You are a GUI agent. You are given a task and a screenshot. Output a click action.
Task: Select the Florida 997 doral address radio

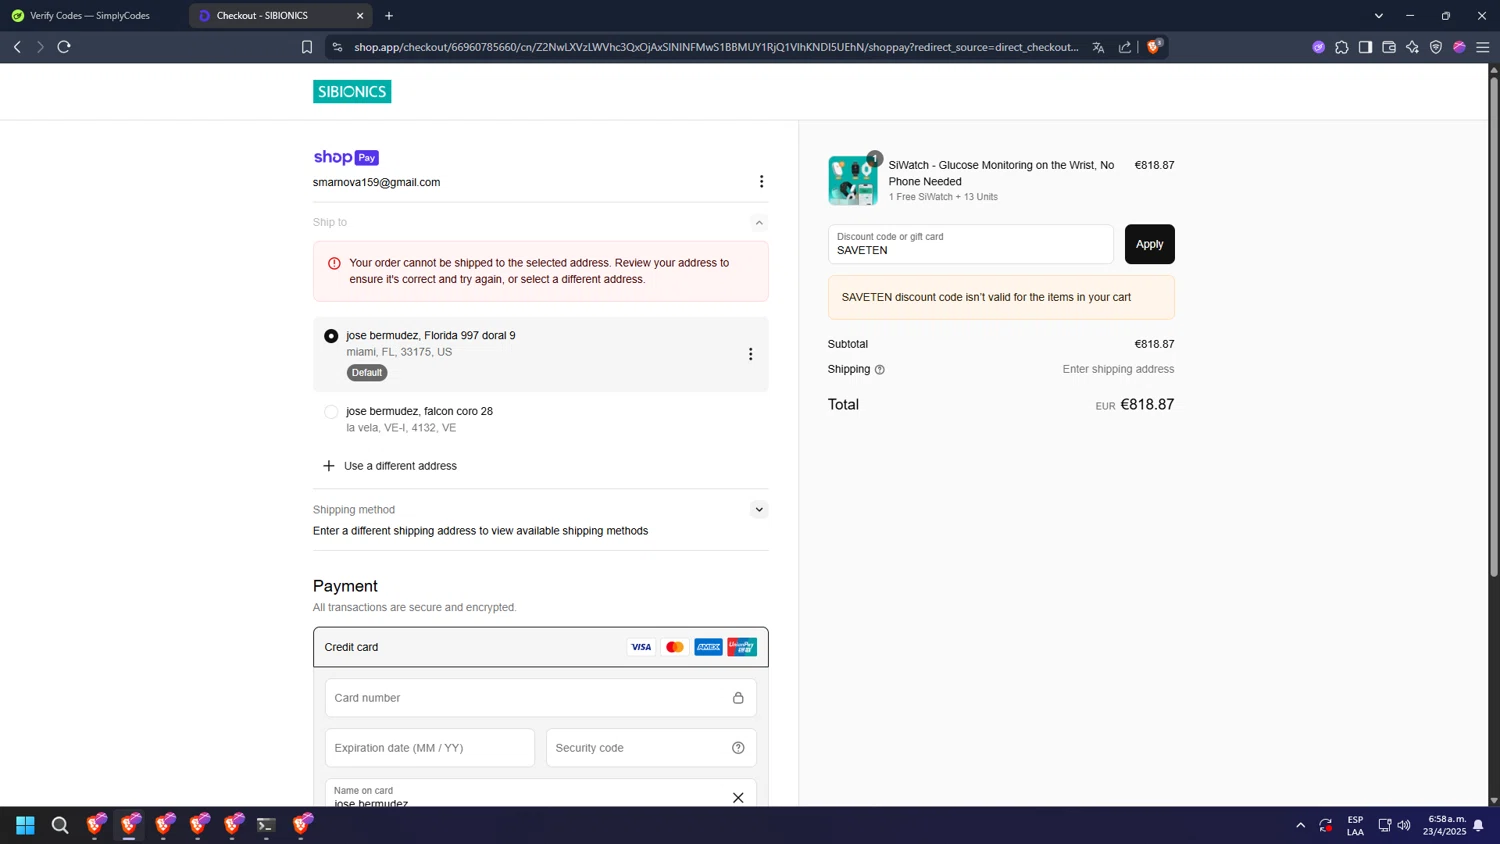point(331,336)
